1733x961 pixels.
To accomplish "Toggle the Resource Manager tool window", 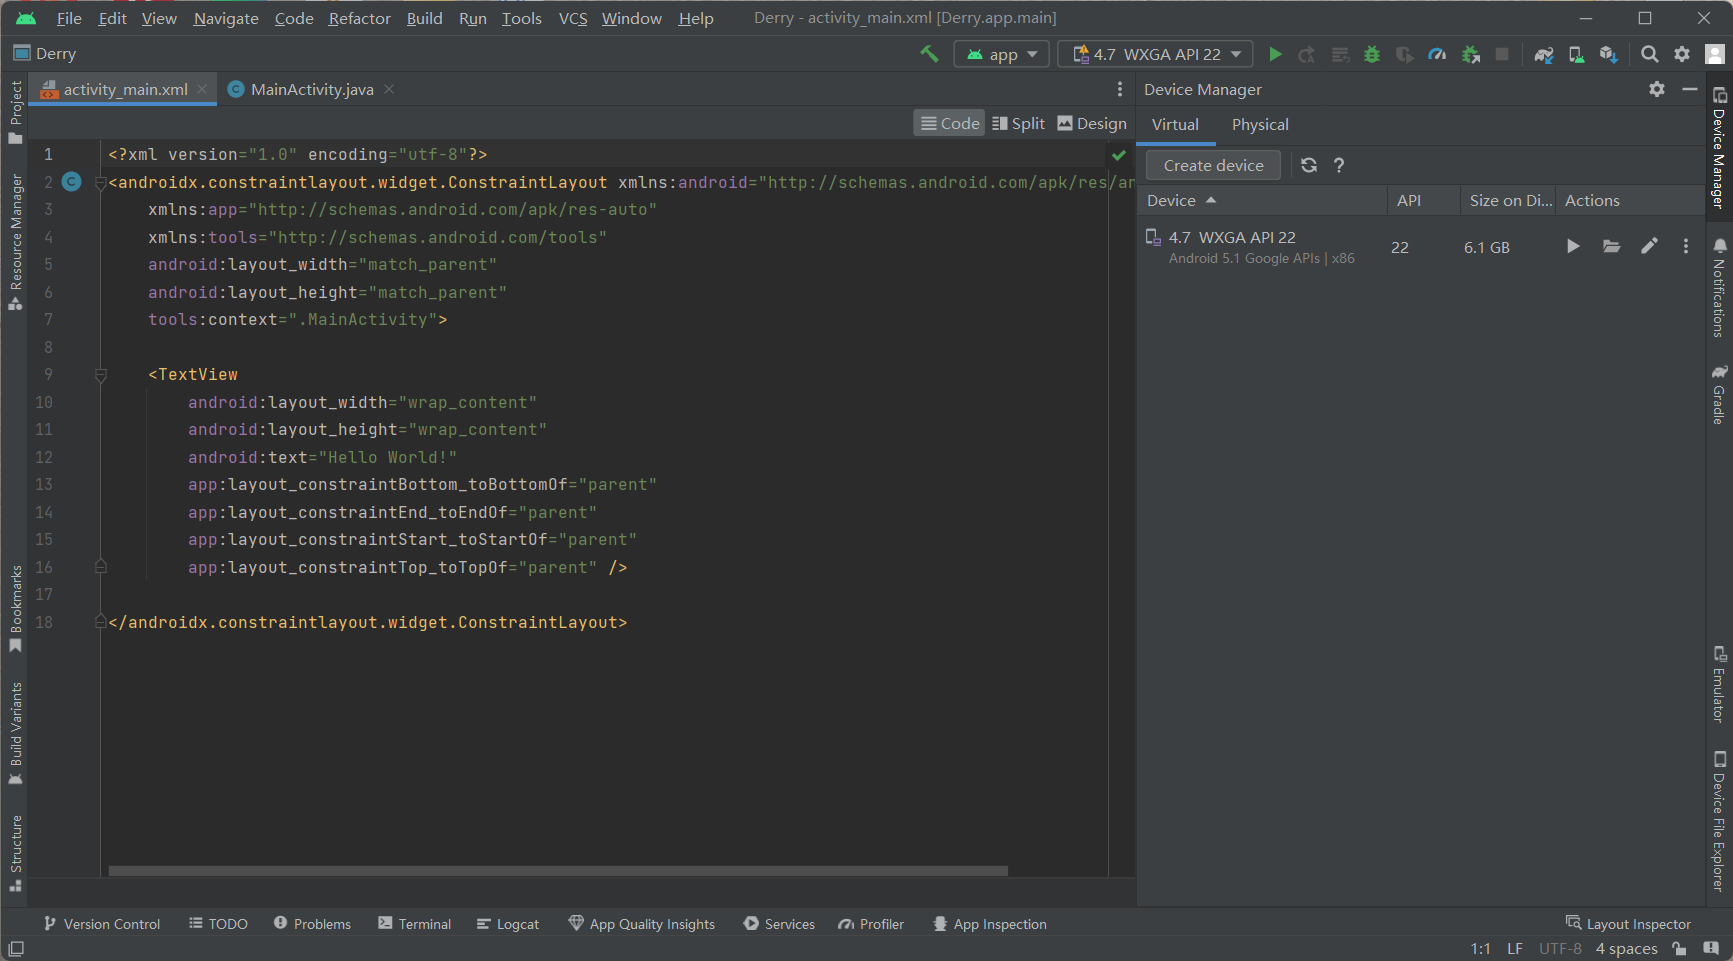I will coord(15,242).
